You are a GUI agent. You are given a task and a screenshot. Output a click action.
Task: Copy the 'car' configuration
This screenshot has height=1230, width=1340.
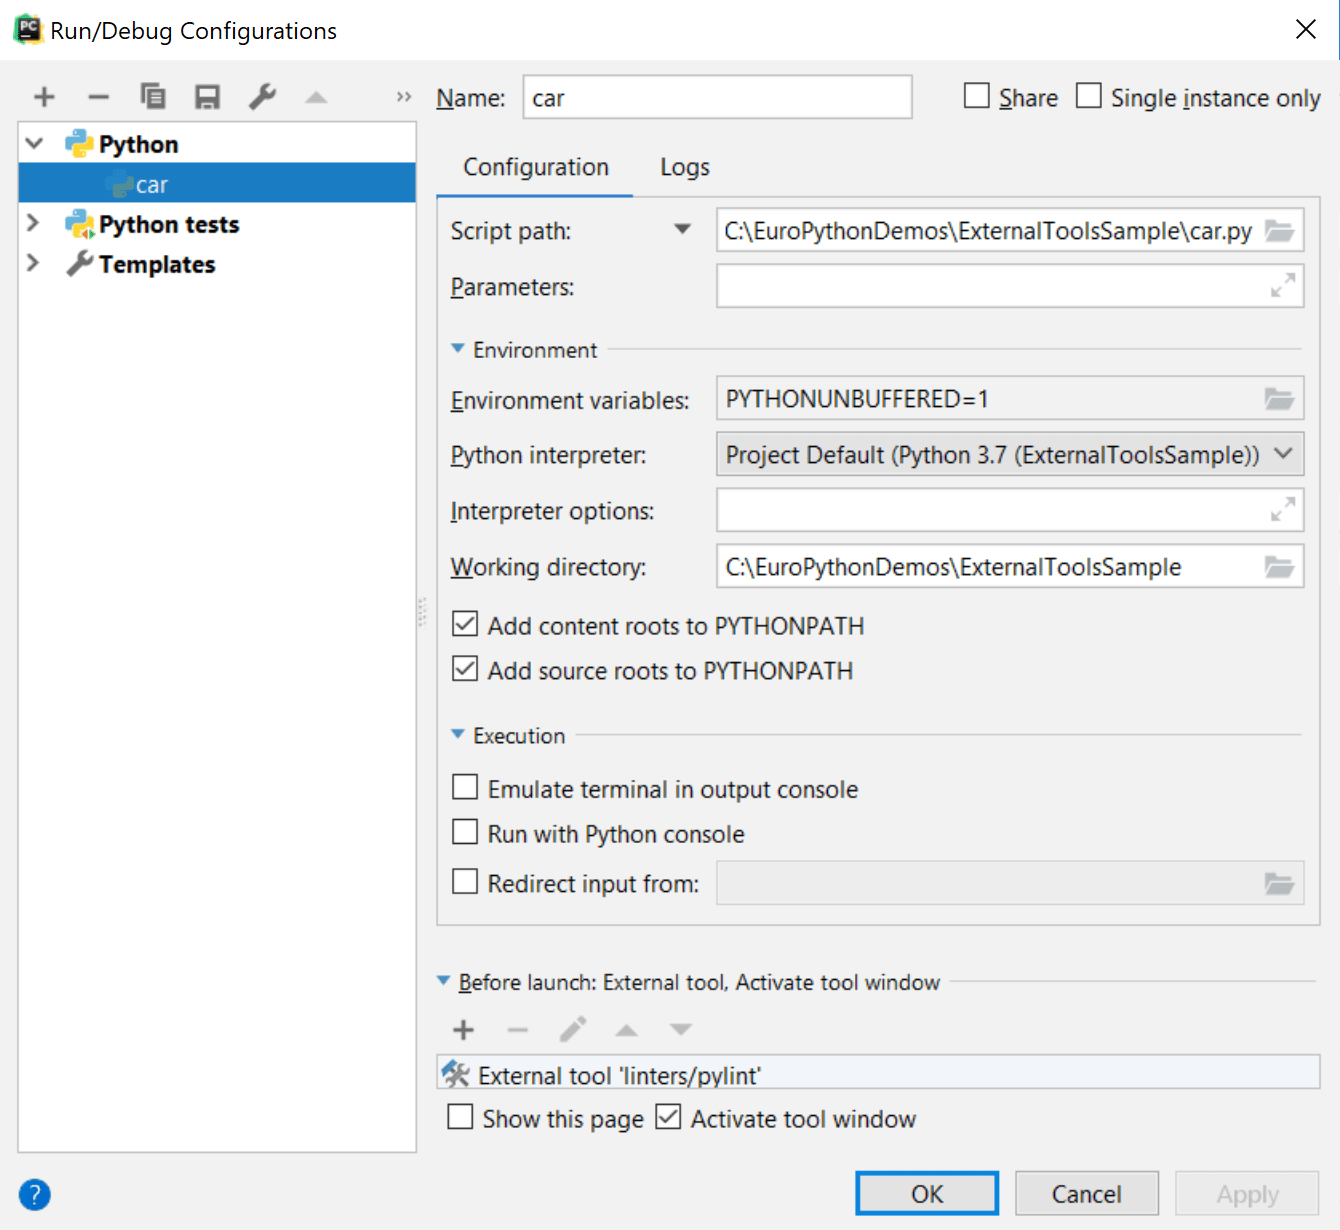pos(152,96)
